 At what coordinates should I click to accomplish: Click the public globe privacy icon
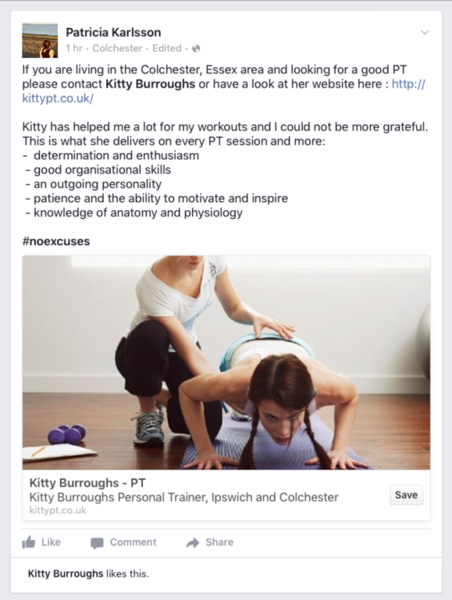[196, 49]
